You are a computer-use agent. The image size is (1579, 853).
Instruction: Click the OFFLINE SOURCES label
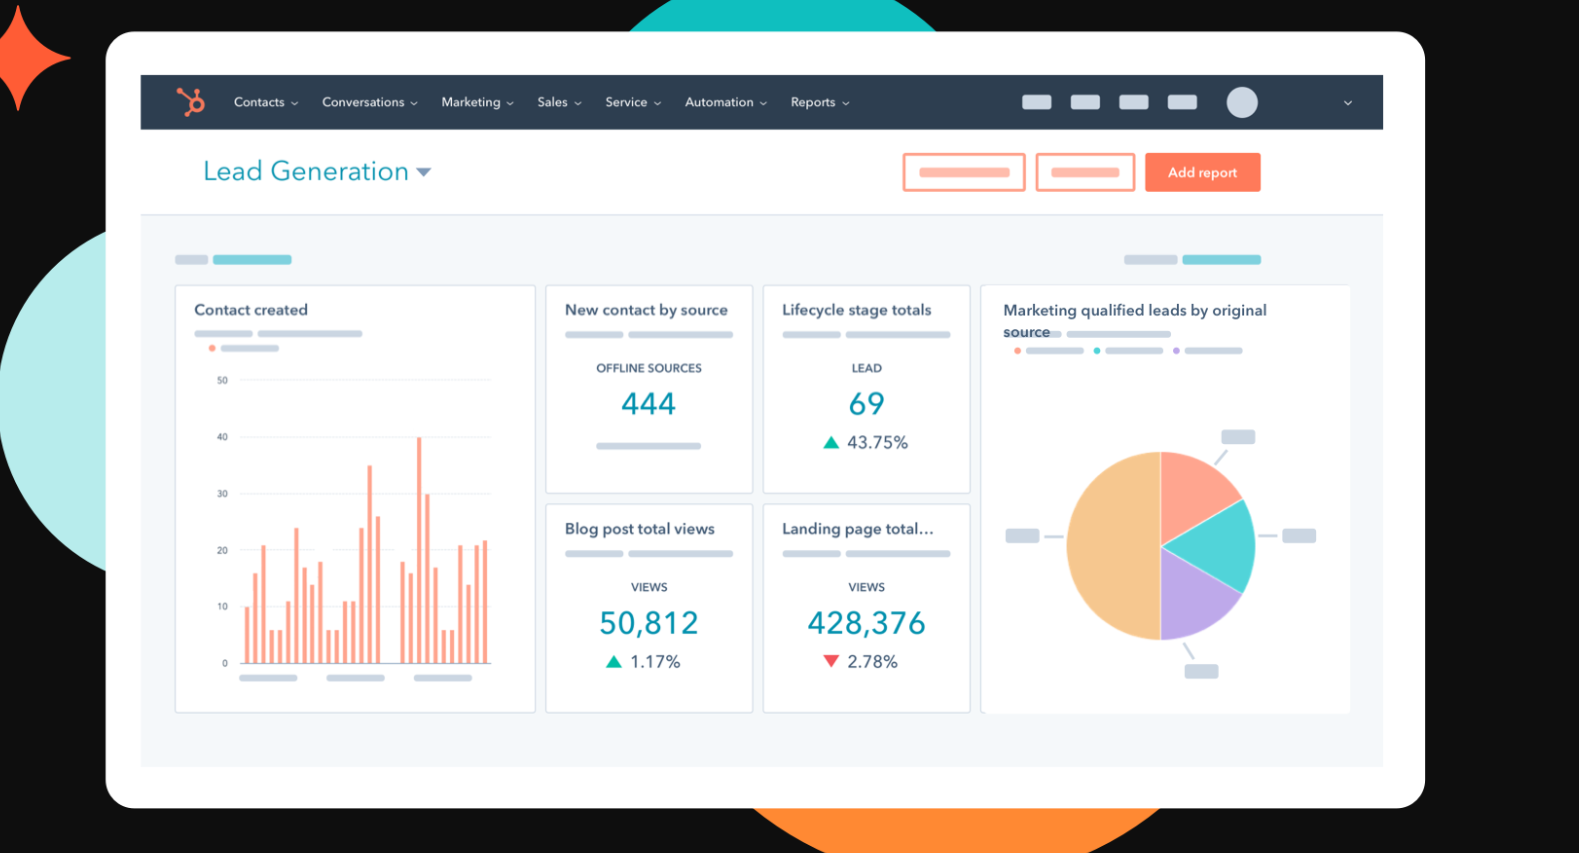tap(649, 368)
